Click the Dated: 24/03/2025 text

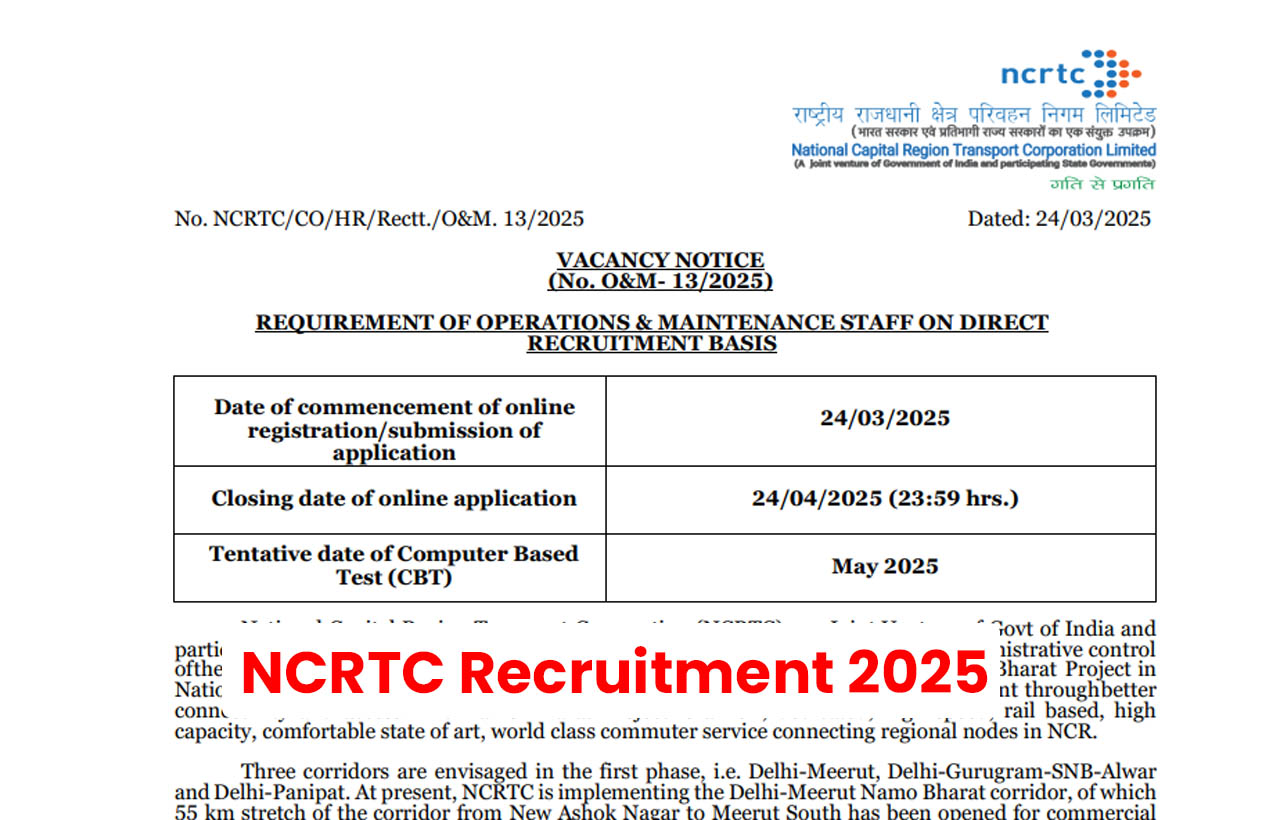pyautogui.click(x=1058, y=219)
